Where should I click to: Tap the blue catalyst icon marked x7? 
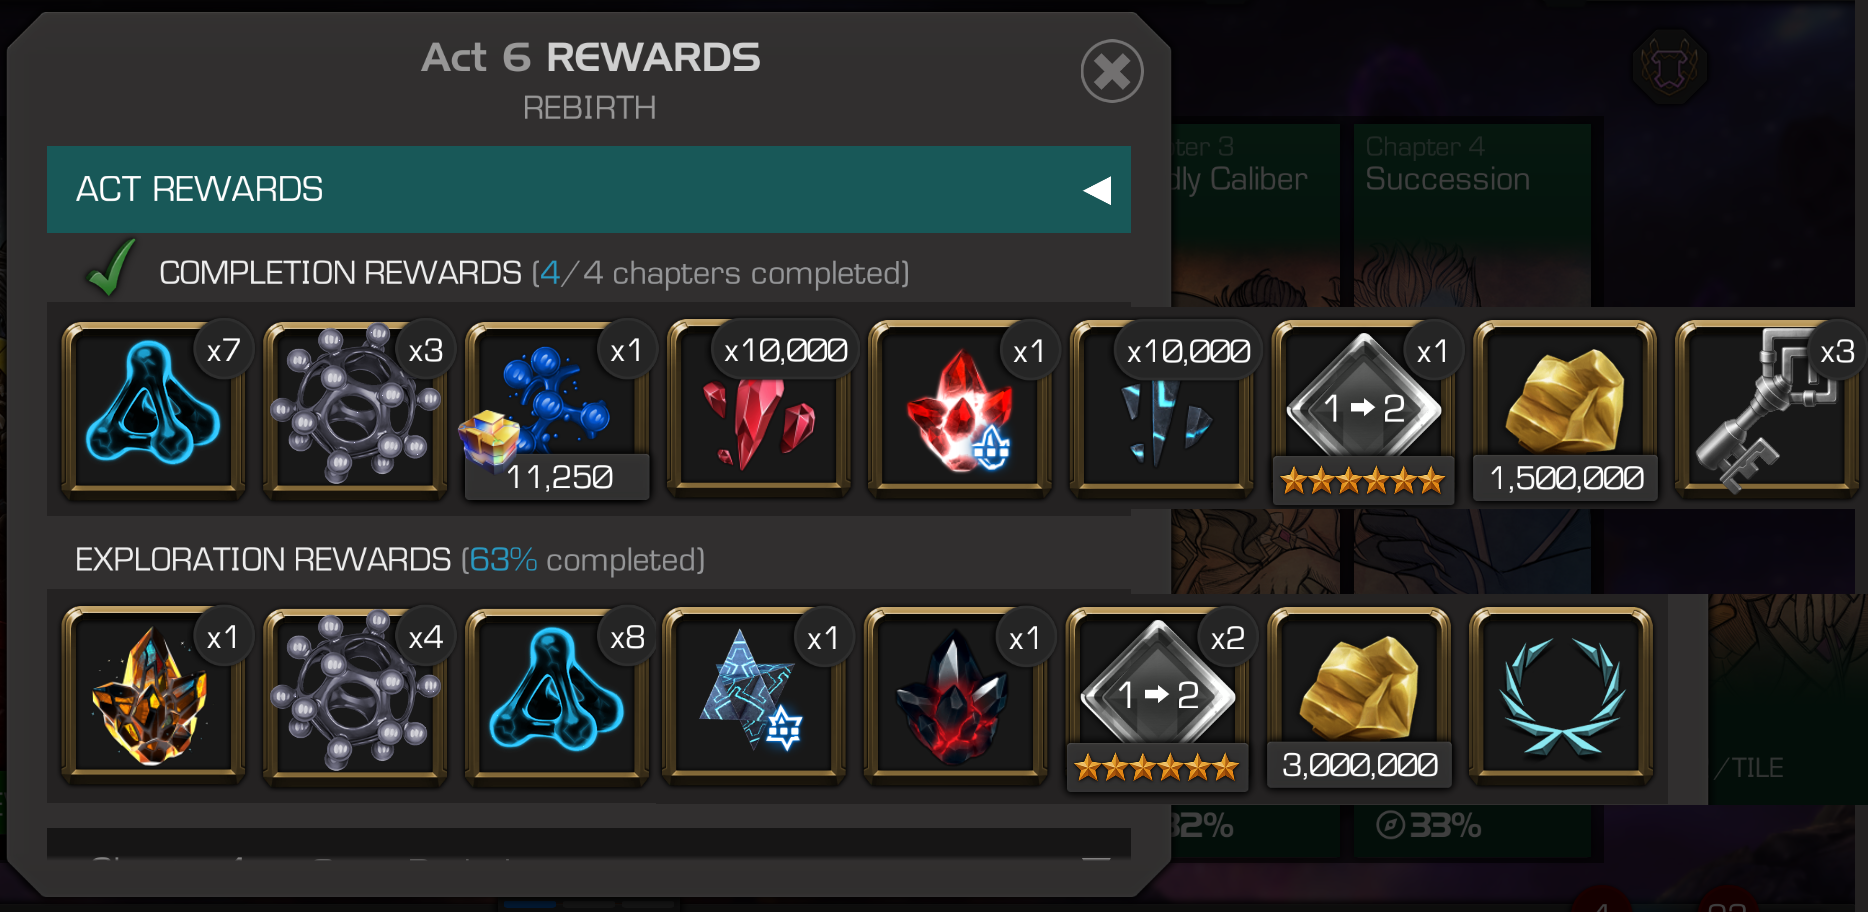[153, 410]
